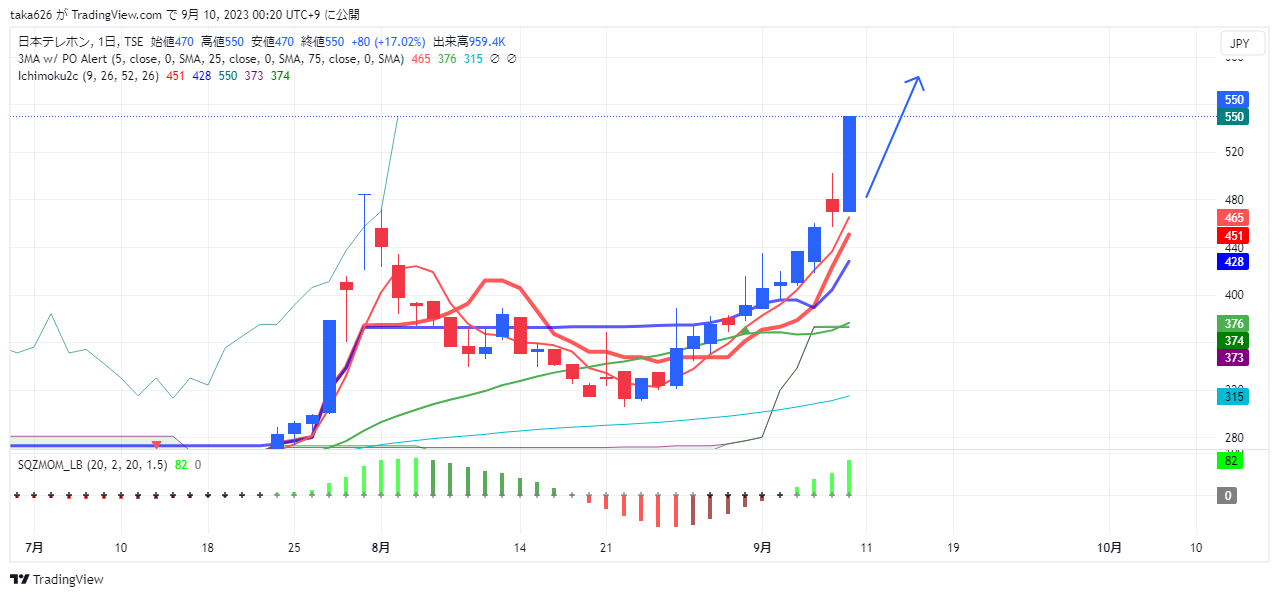Image resolution: width=1279 pixels, height=597 pixels.
Task: Click the green up-triangle marker on the chart
Action: (x=744, y=331)
